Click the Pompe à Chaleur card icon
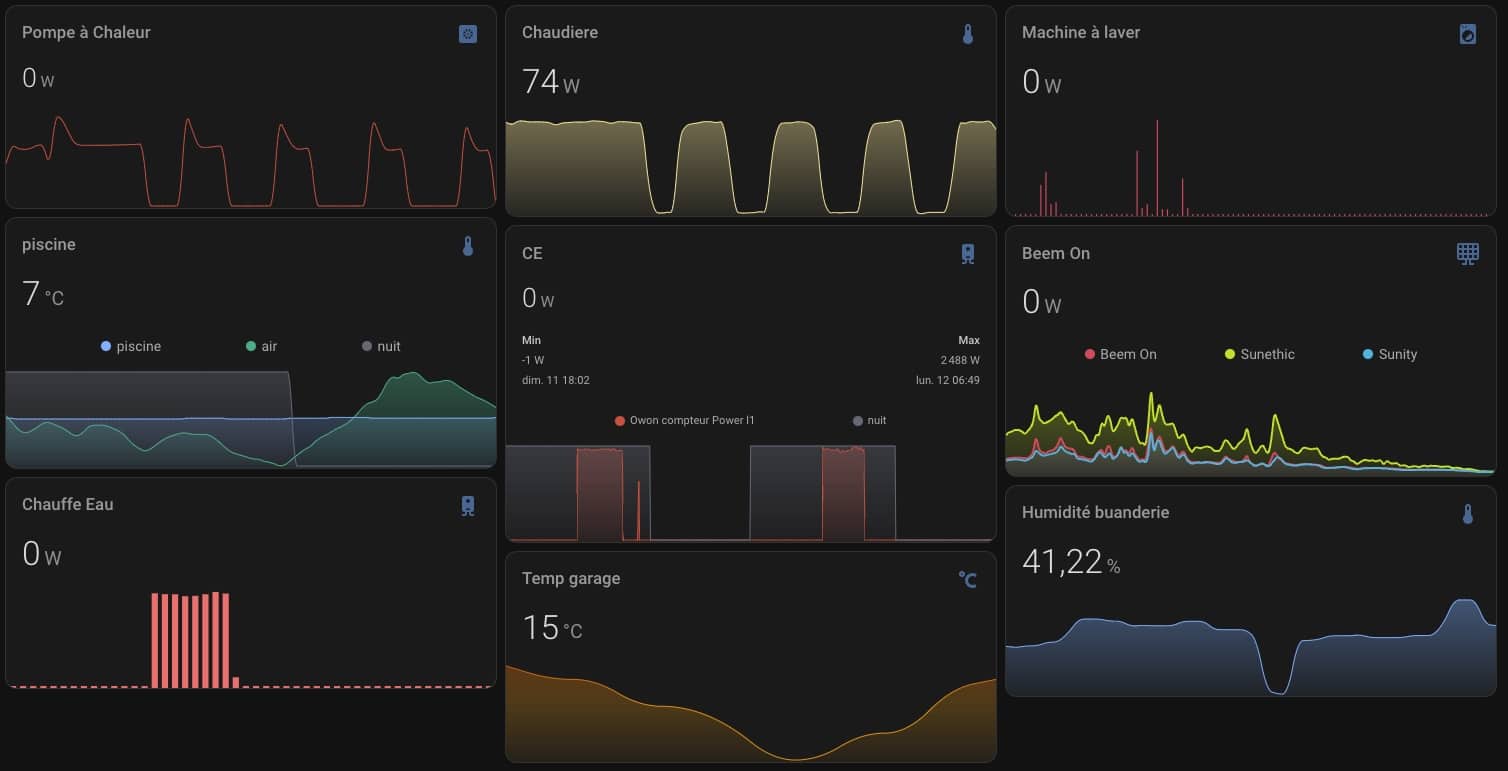This screenshot has height=771, width=1508. point(468,34)
